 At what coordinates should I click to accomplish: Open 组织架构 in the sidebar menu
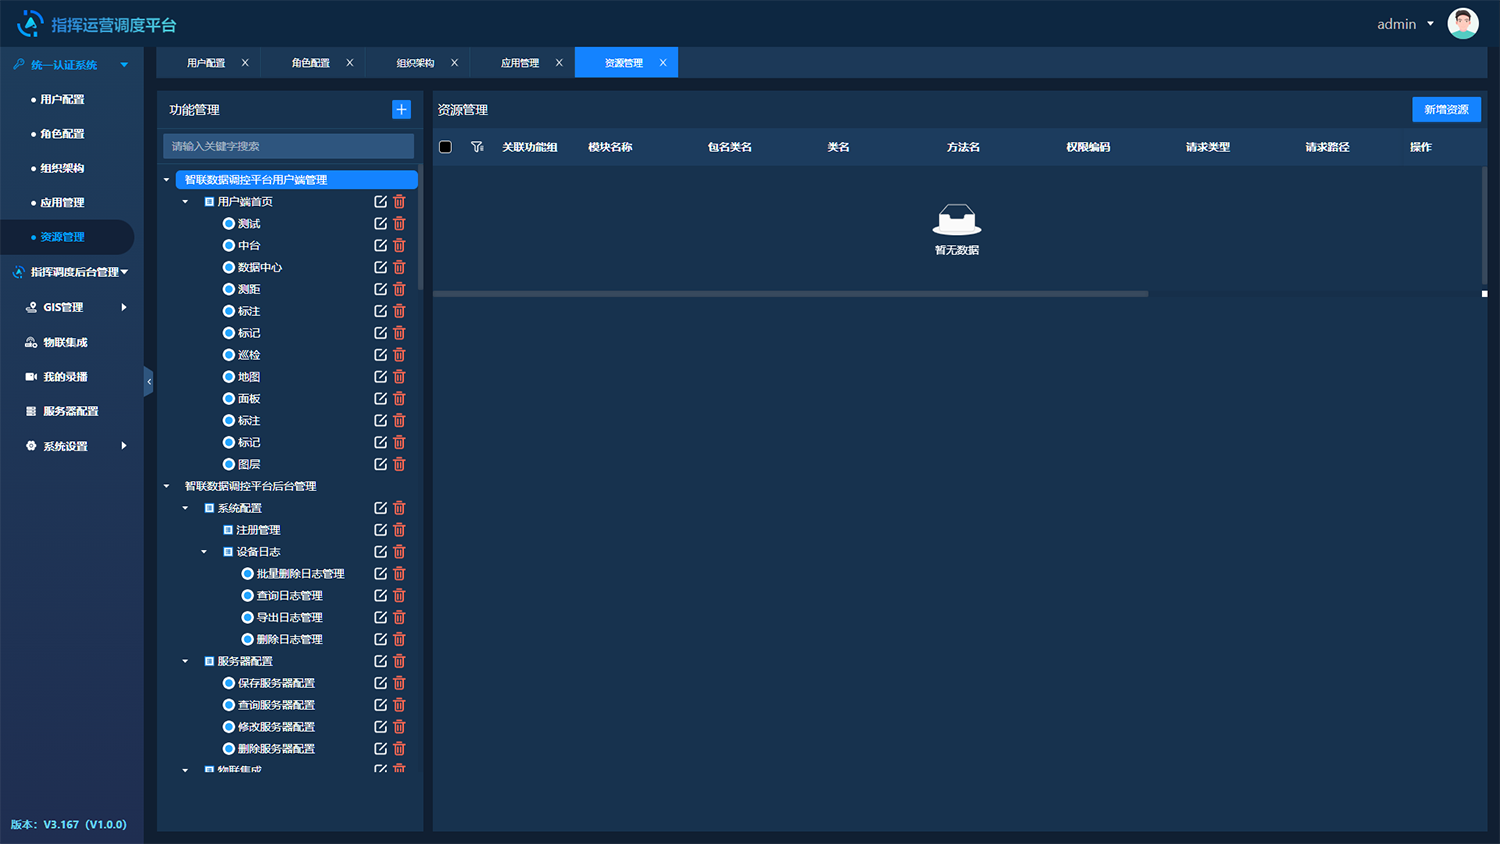tap(62, 168)
